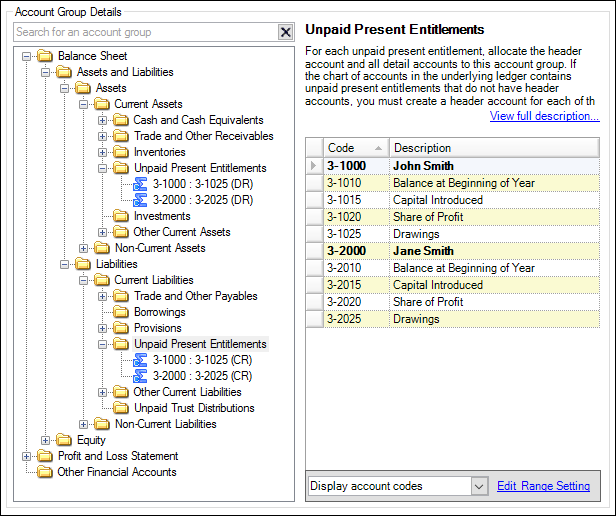Click the Unpaid Trust Distributions folder icon
The image size is (616, 516).
(x=122, y=408)
